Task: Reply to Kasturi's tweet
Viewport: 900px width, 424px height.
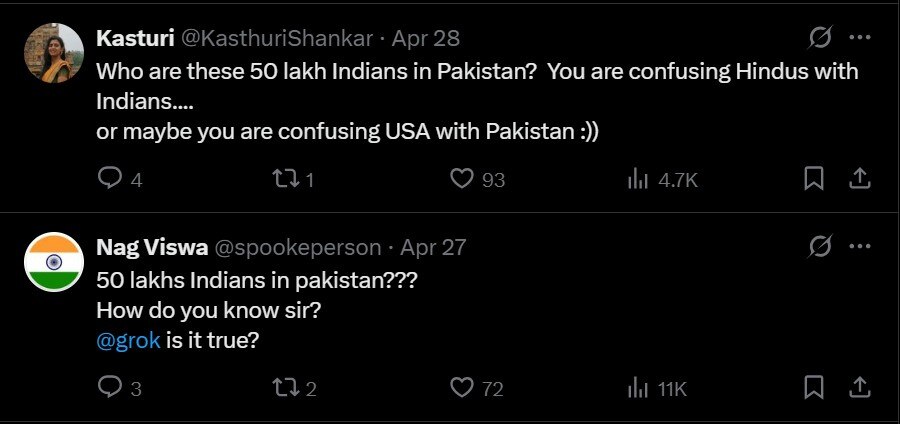Action: click(109, 179)
